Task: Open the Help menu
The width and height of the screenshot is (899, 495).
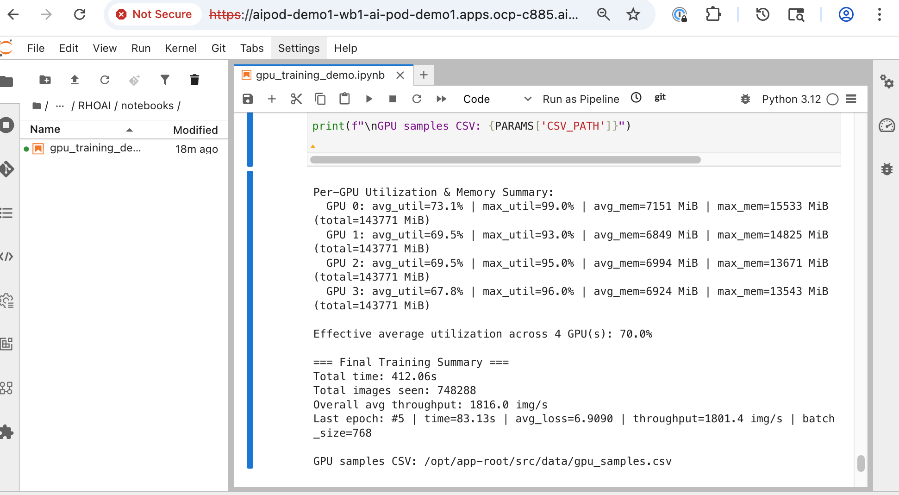Action: coord(345,48)
